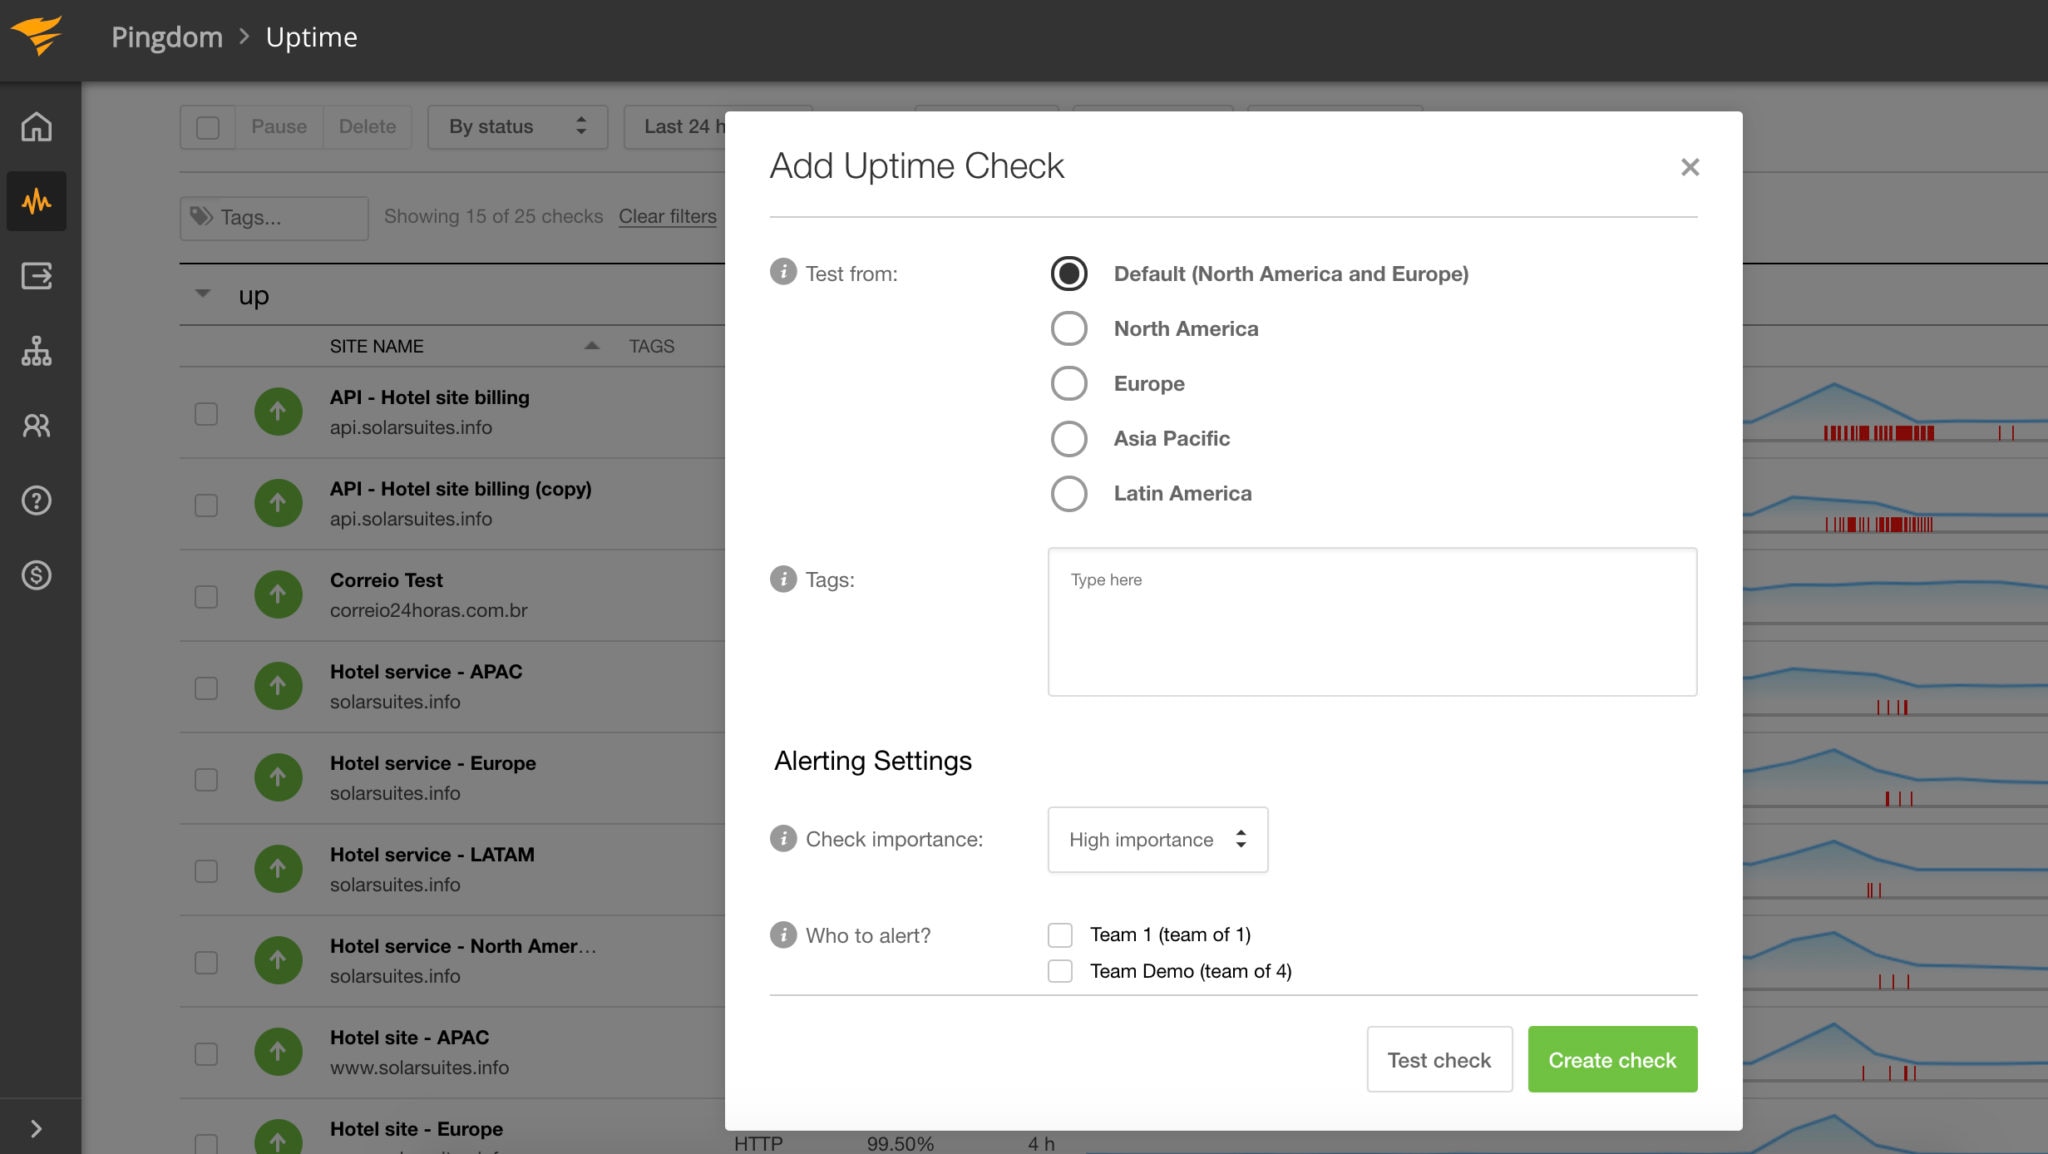The image size is (2048, 1154).
Task: Select the North America test location
Action: pyautogui.click(x=1069, y=328)
